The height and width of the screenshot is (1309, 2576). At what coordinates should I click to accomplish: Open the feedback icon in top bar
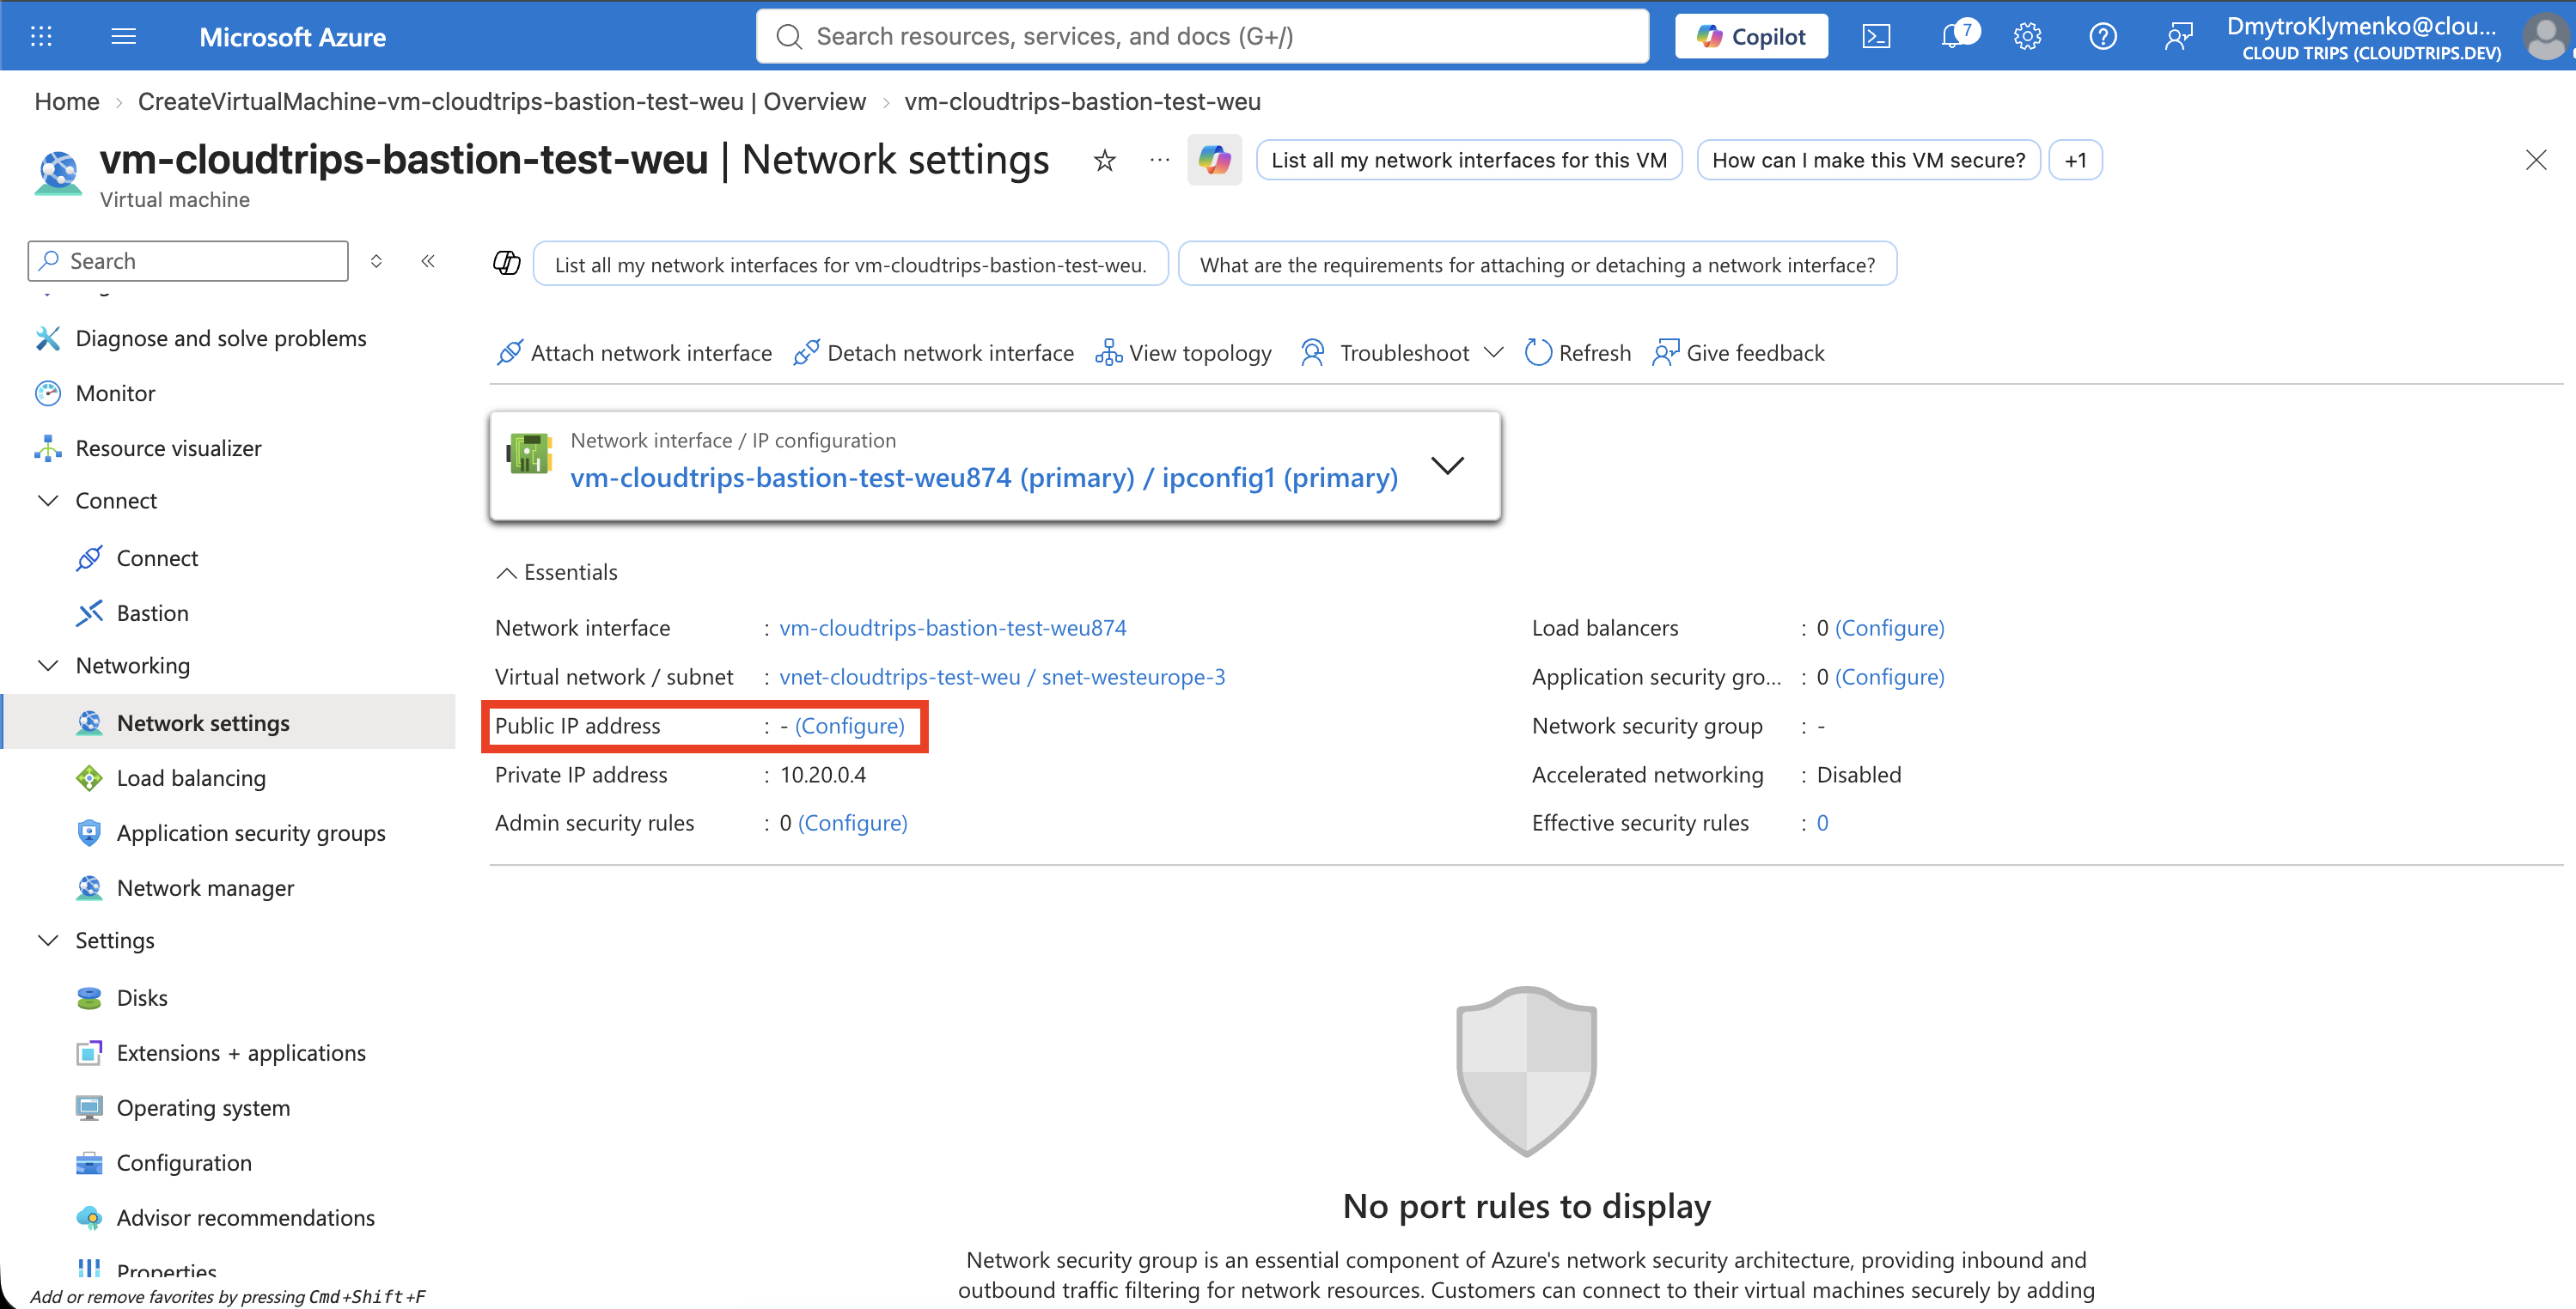[2178, 37]
